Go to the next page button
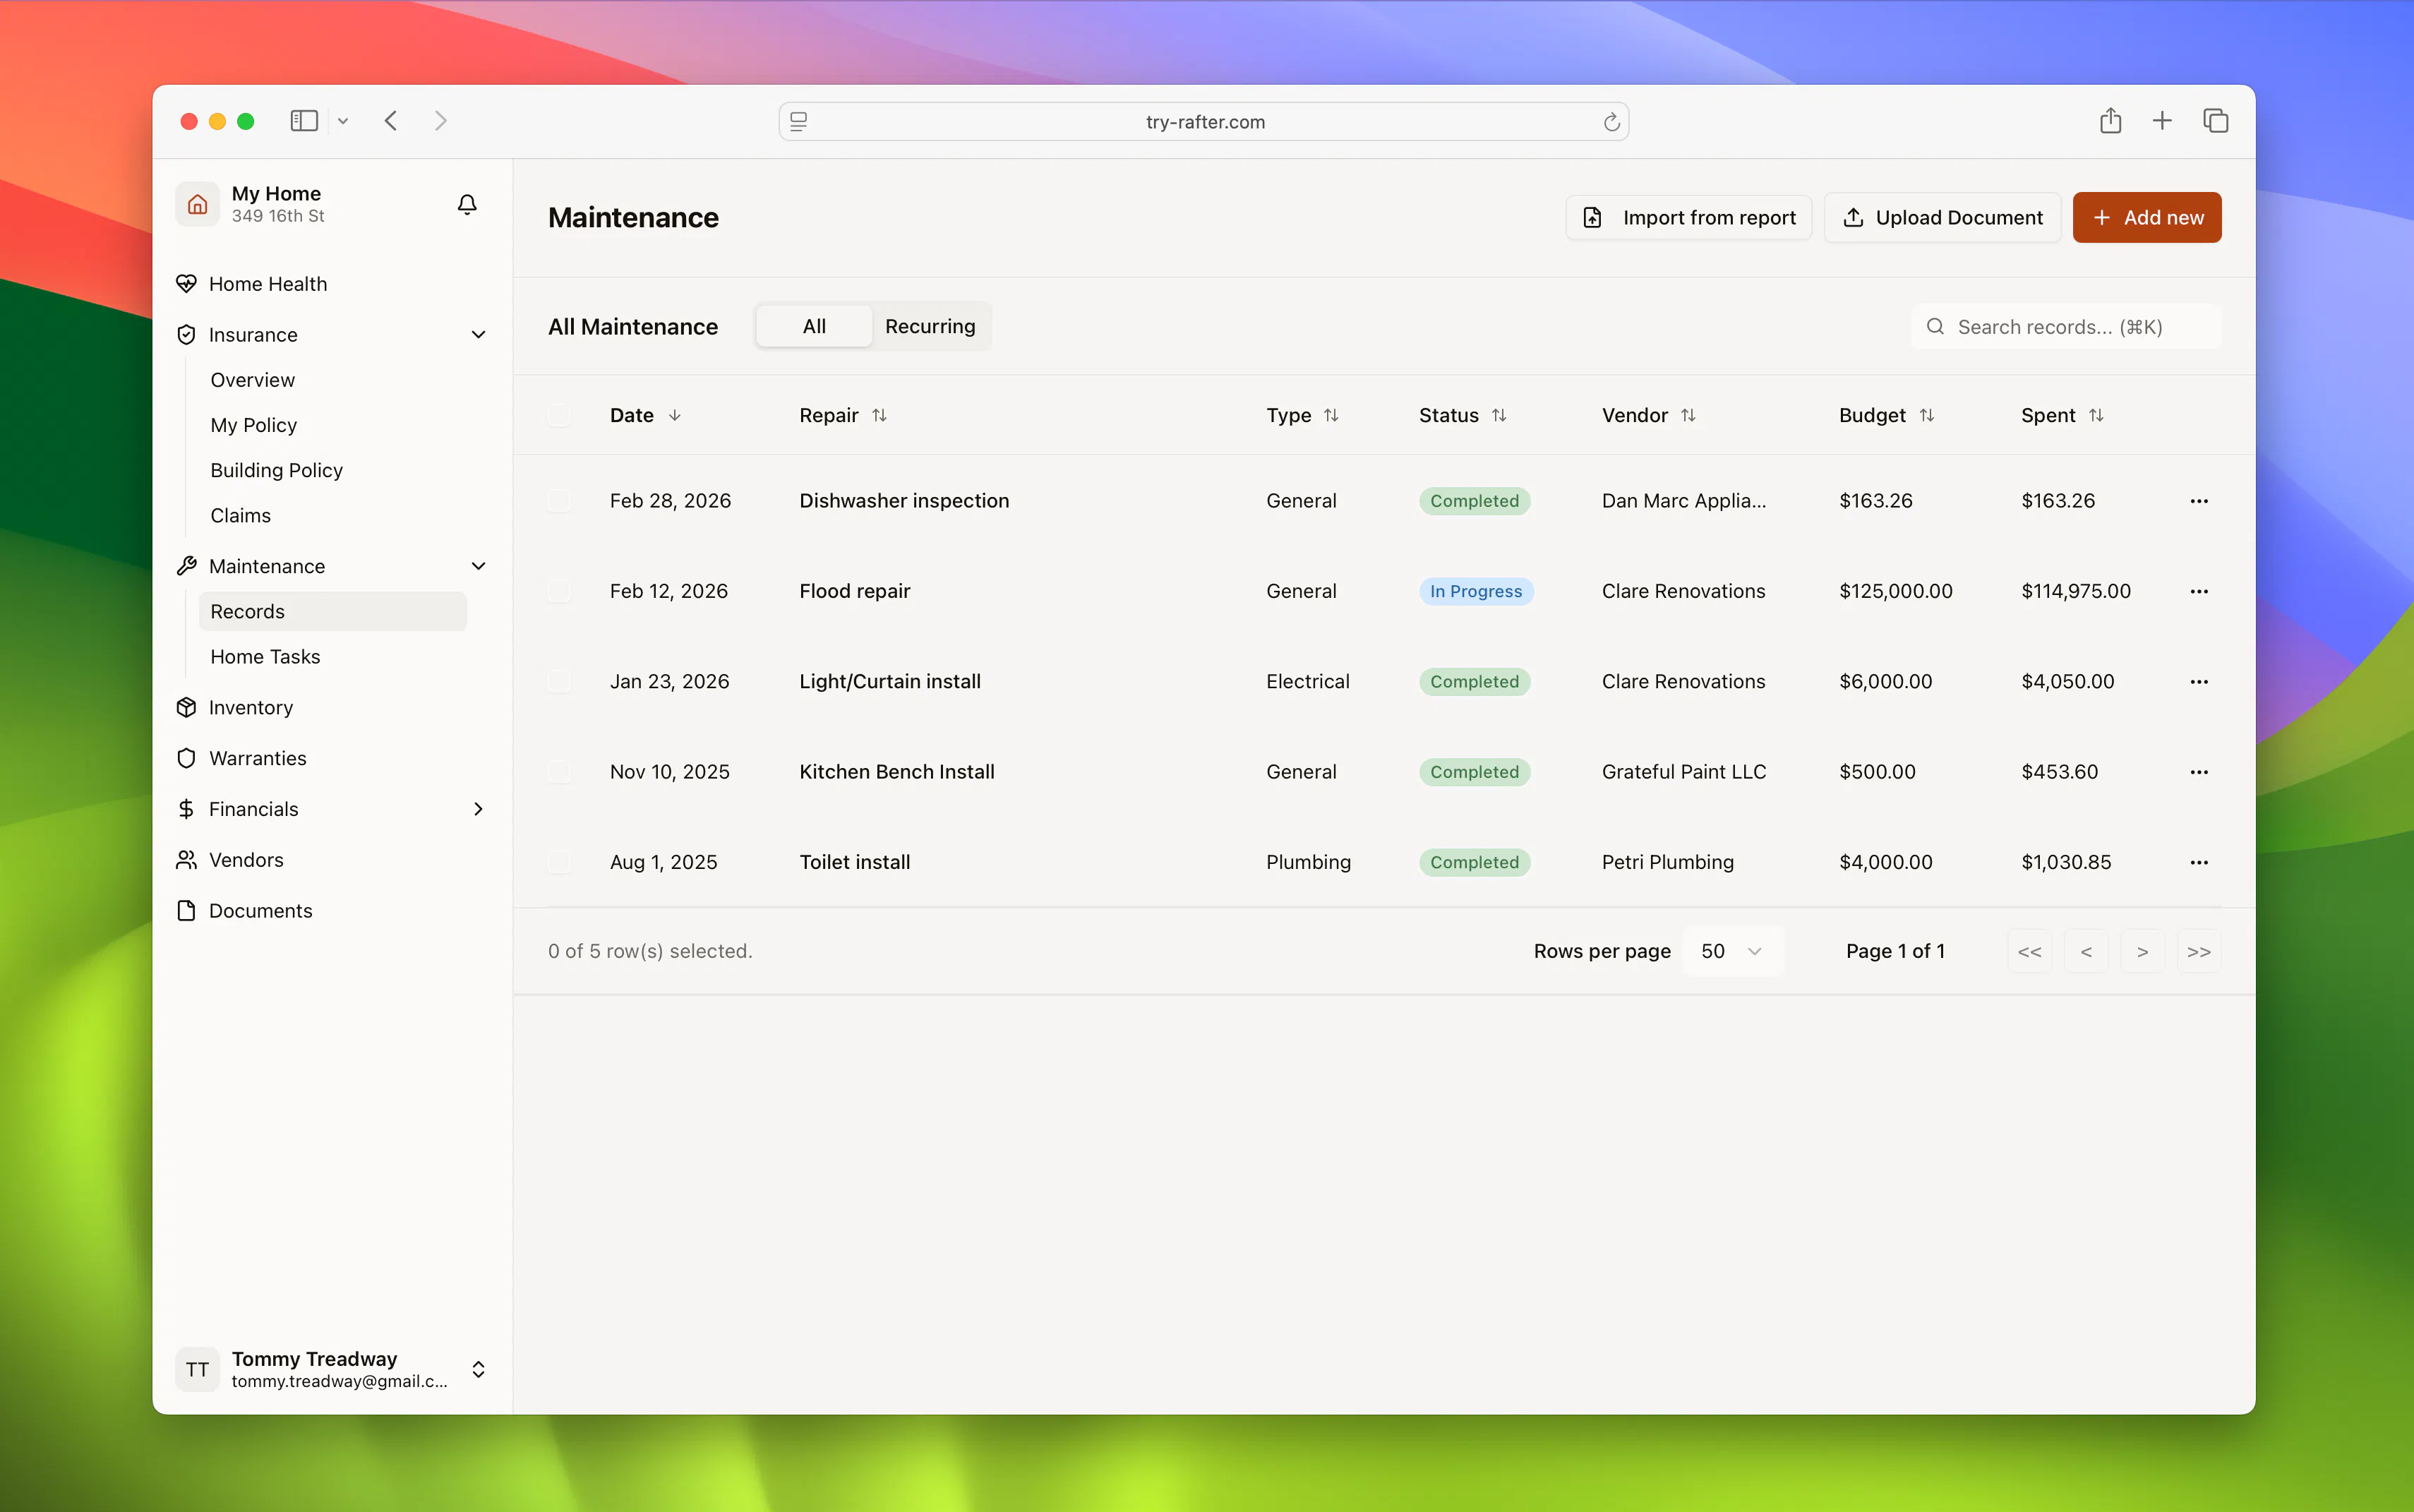2414x1512 pixels. click(2142, 951)
